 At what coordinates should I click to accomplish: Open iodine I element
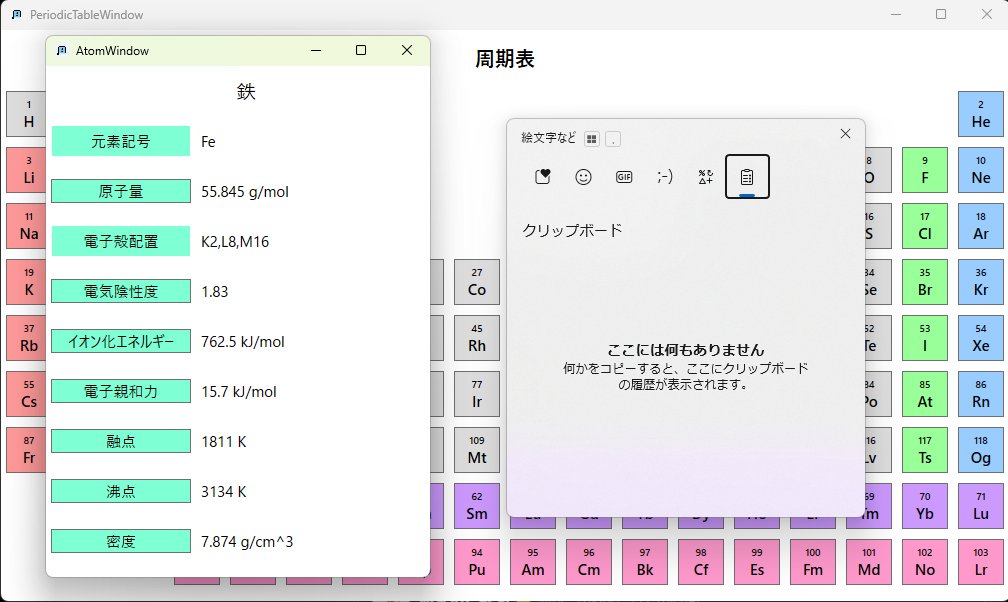click(x=924, y=338)
